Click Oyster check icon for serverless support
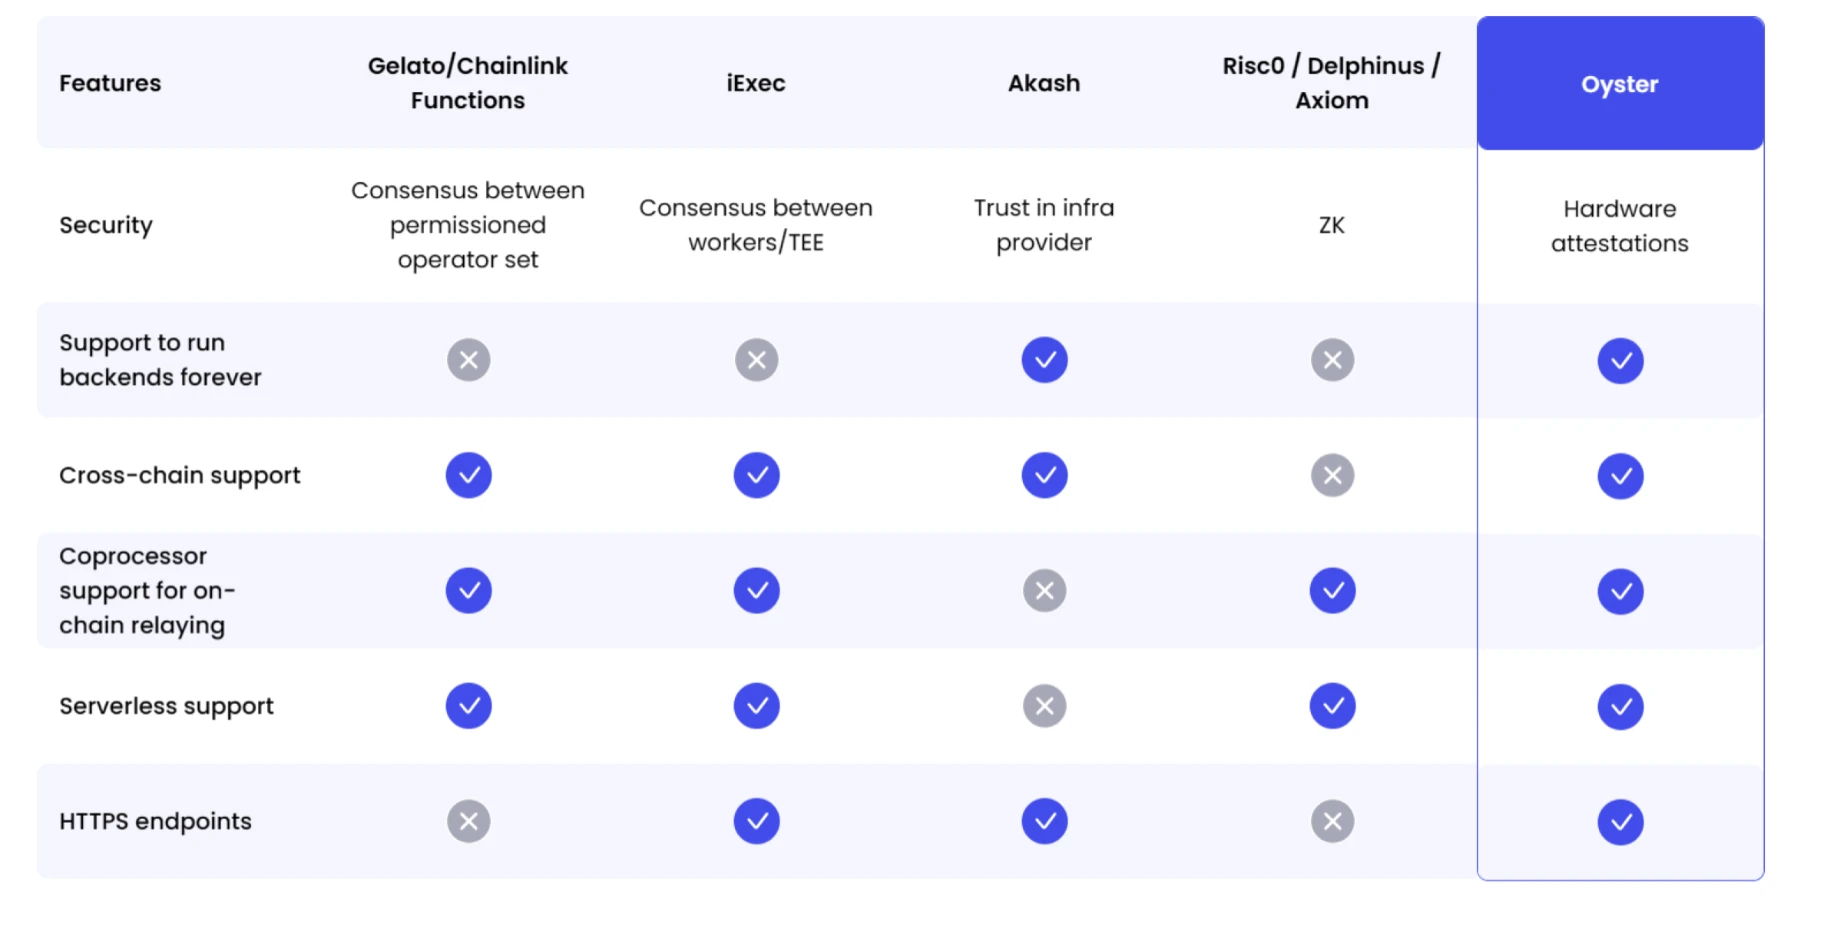The width and height of the screenshot is (1823, 940). click(1620, 707)
